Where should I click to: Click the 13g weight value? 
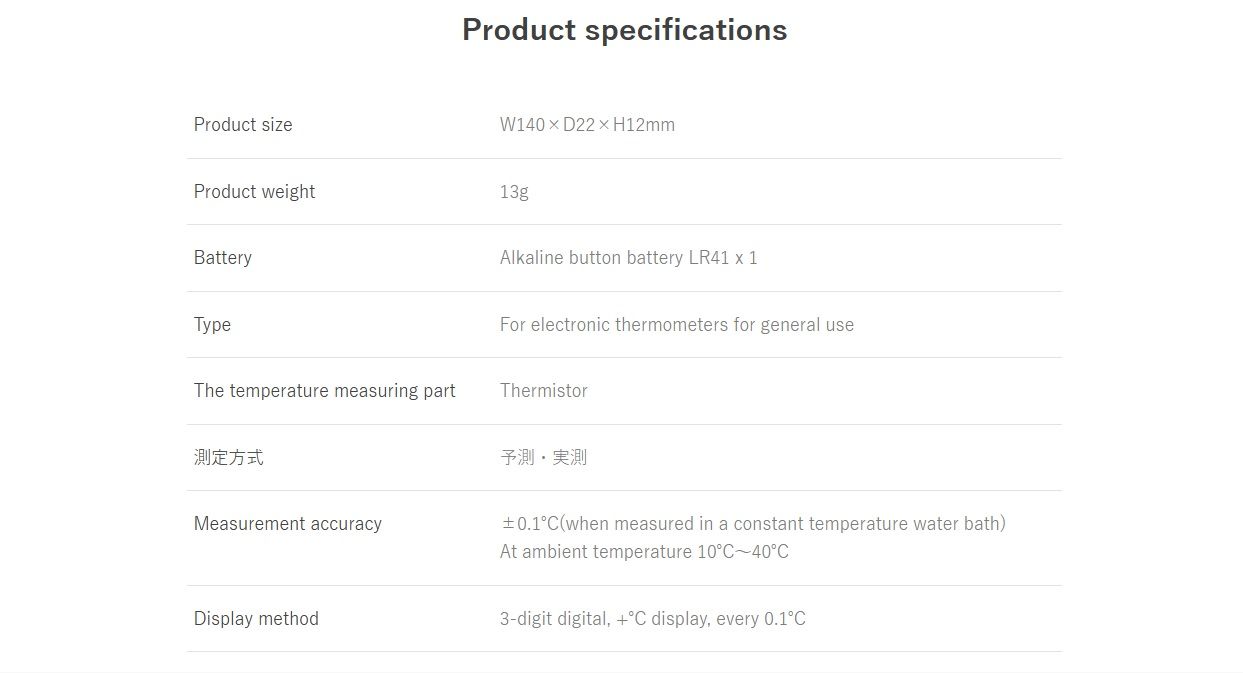tap(514, 192)
